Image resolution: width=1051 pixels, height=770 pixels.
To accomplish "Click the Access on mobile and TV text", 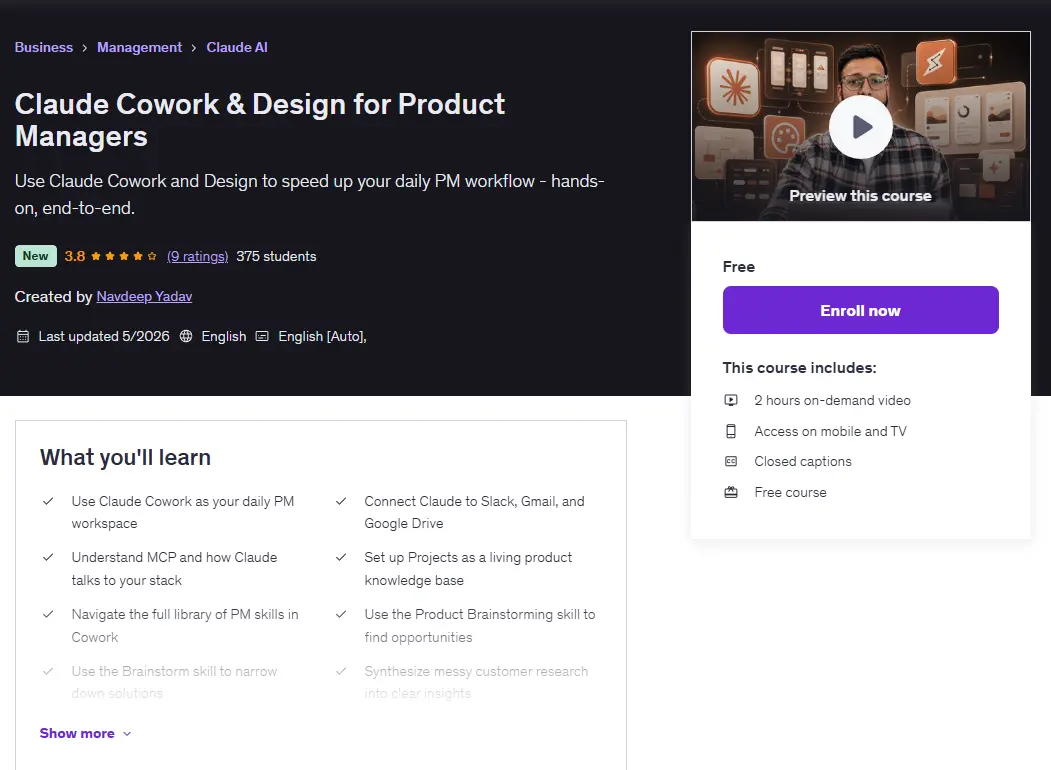I will click(x=830, y=431).
